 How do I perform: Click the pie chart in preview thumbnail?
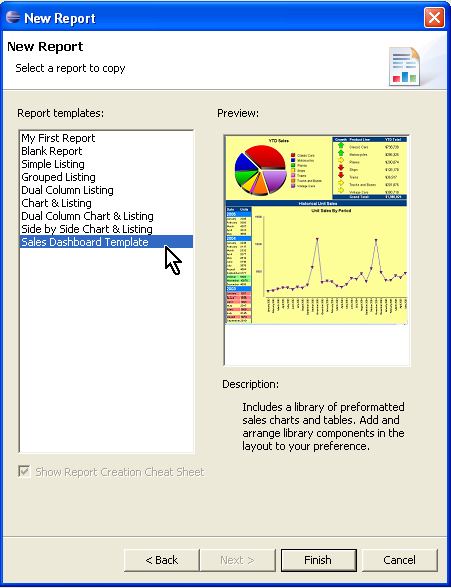261,170
